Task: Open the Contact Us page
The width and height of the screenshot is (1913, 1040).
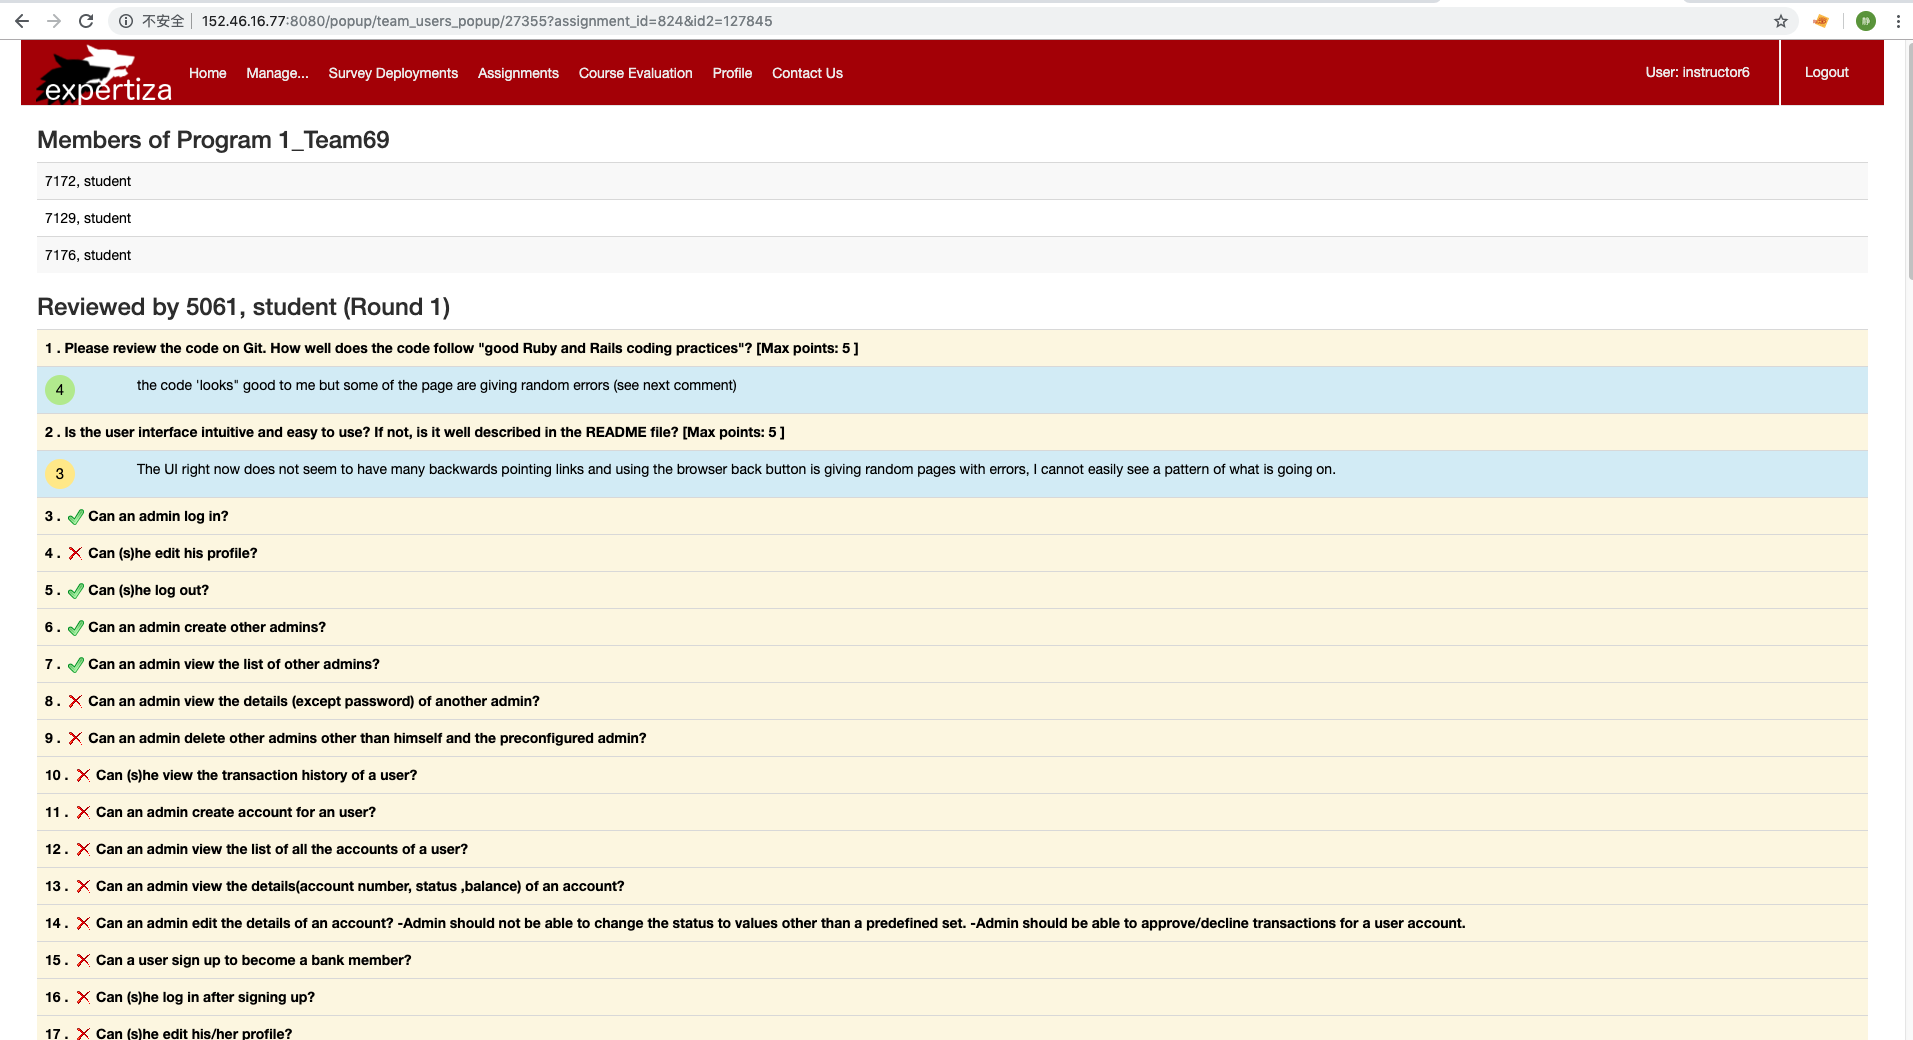Action: coord(807,73)
